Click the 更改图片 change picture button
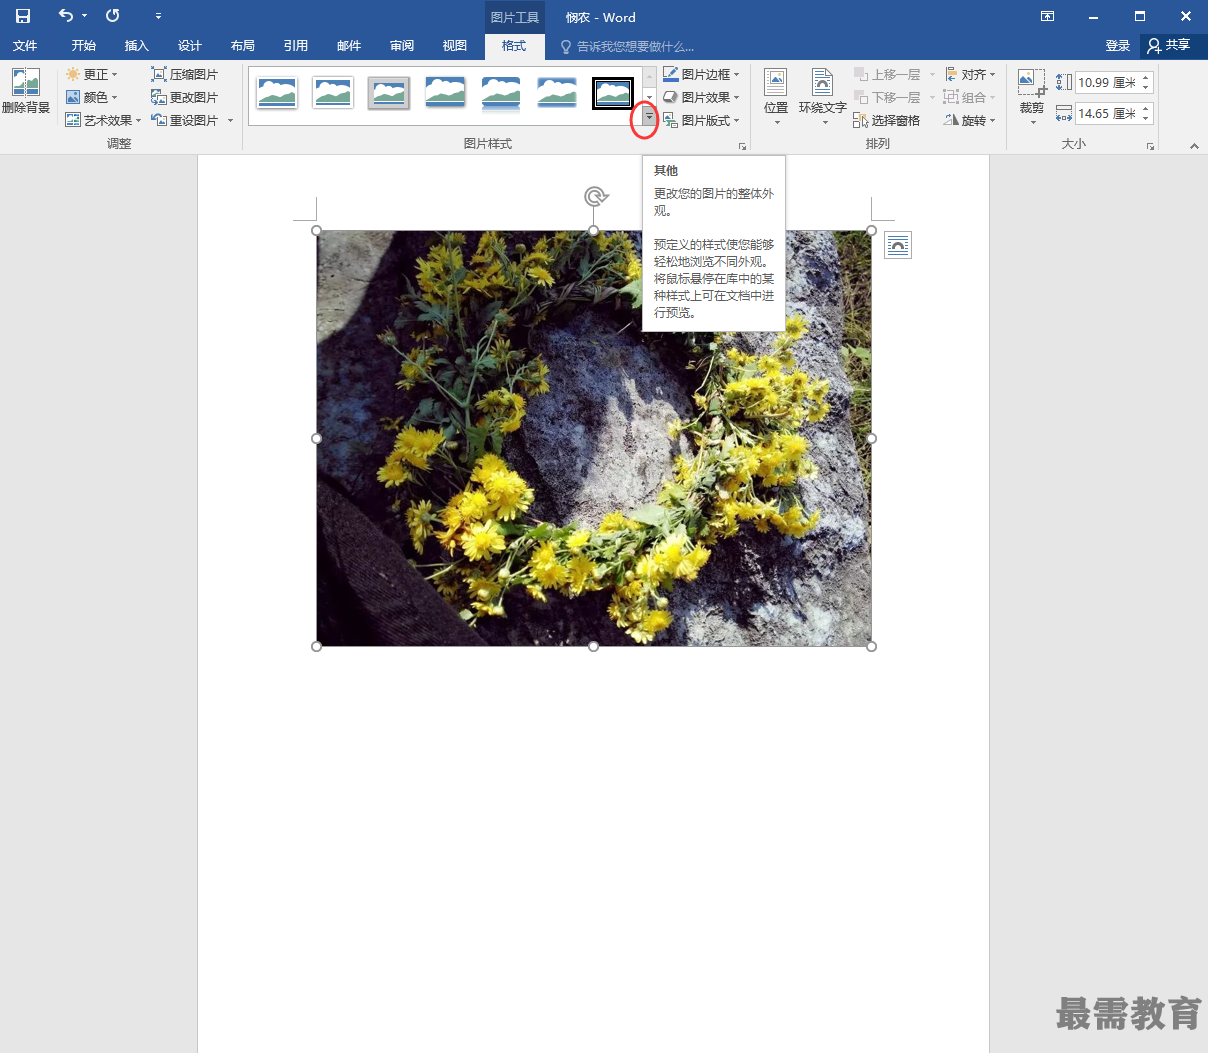 point(185,97)
